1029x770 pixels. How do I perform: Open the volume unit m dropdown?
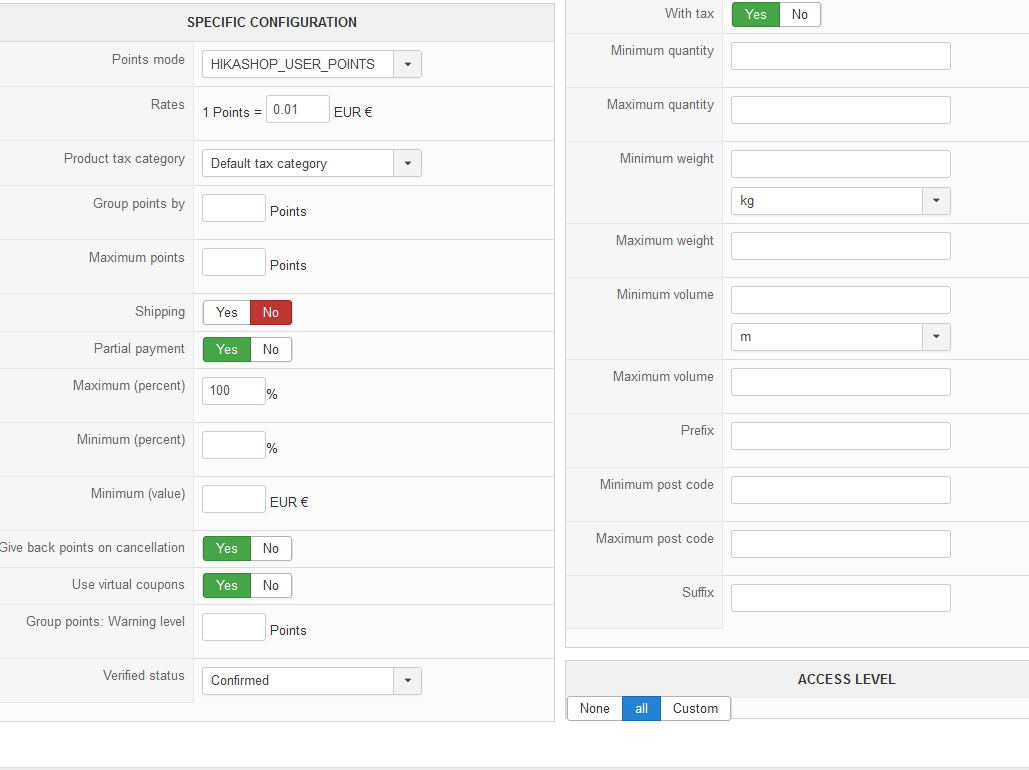[840, 337]
